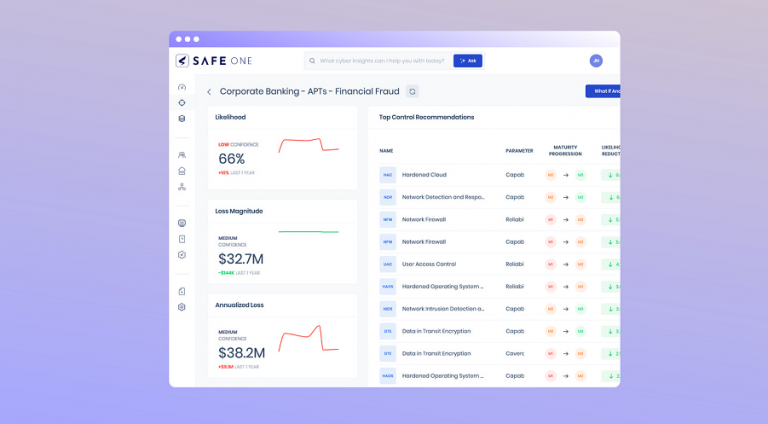Open the stacked layers icon in sidebar
768x424 pixels.
pos(182,118)
